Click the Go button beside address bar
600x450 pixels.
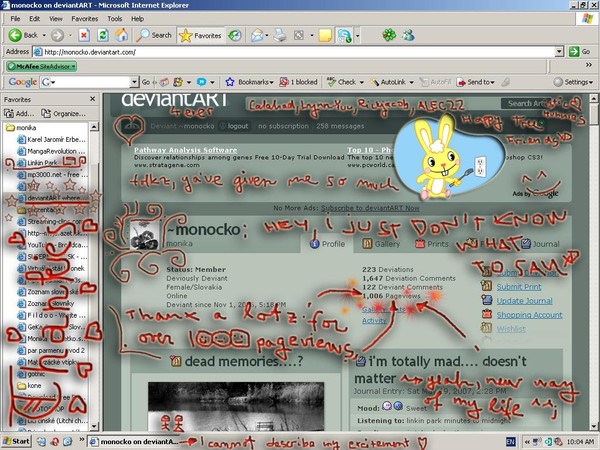click(579, 52)
